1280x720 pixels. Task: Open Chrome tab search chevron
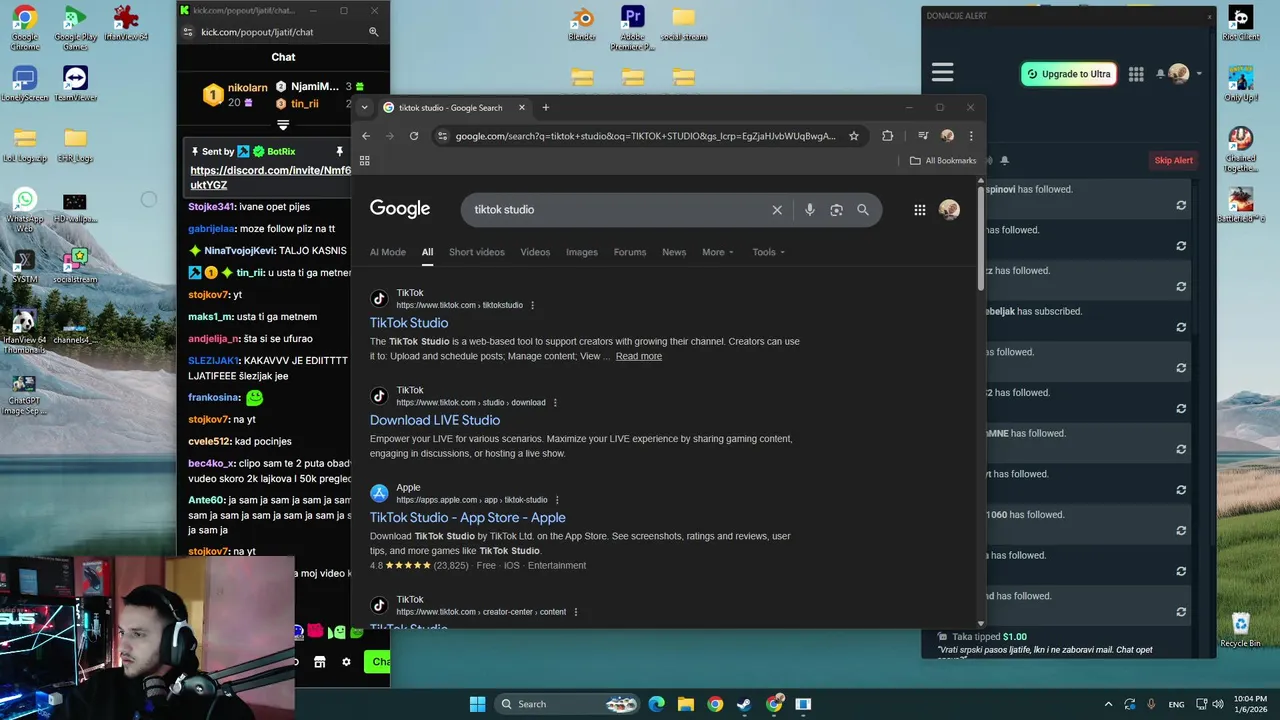[365, 108]
